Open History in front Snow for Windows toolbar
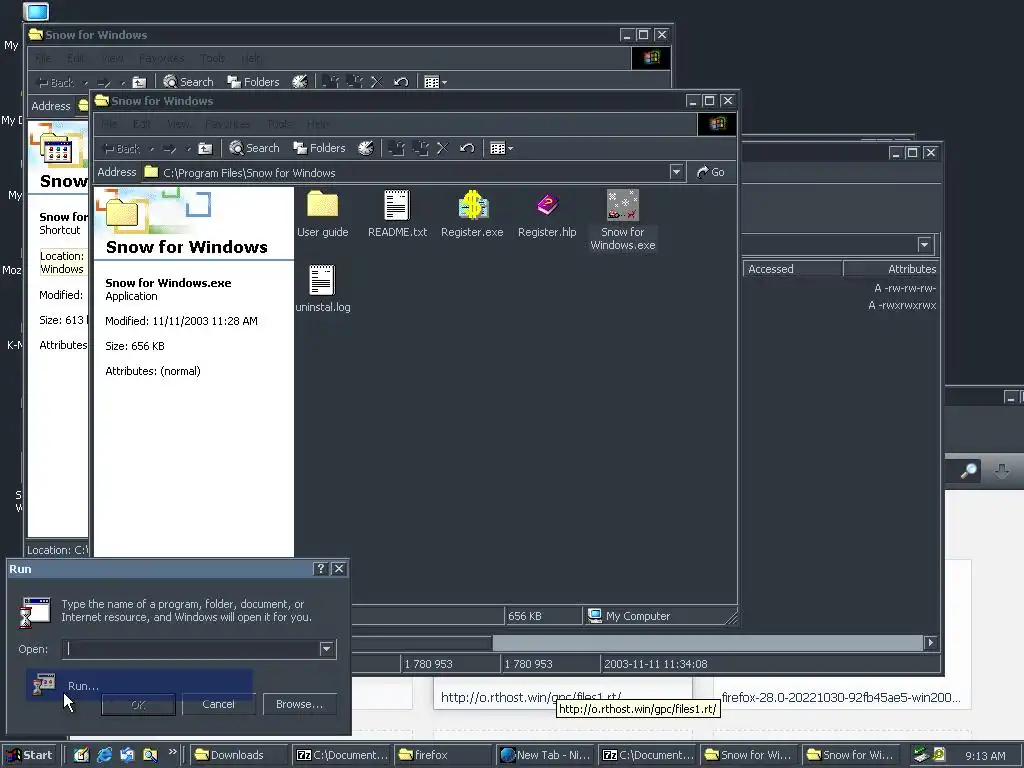Screen dimensions: 1024x768 point(366,148)
